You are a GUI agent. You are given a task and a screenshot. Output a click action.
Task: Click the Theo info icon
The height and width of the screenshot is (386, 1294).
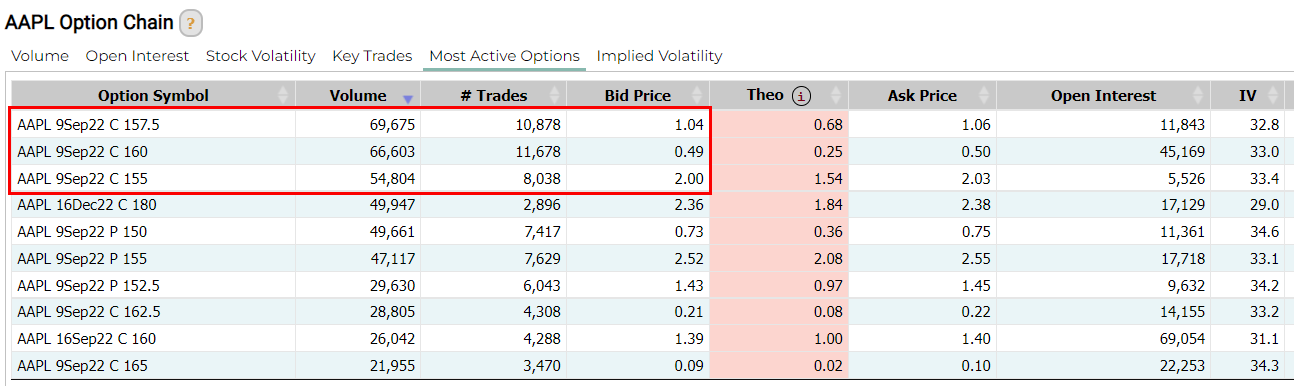(x=801, y=96)
